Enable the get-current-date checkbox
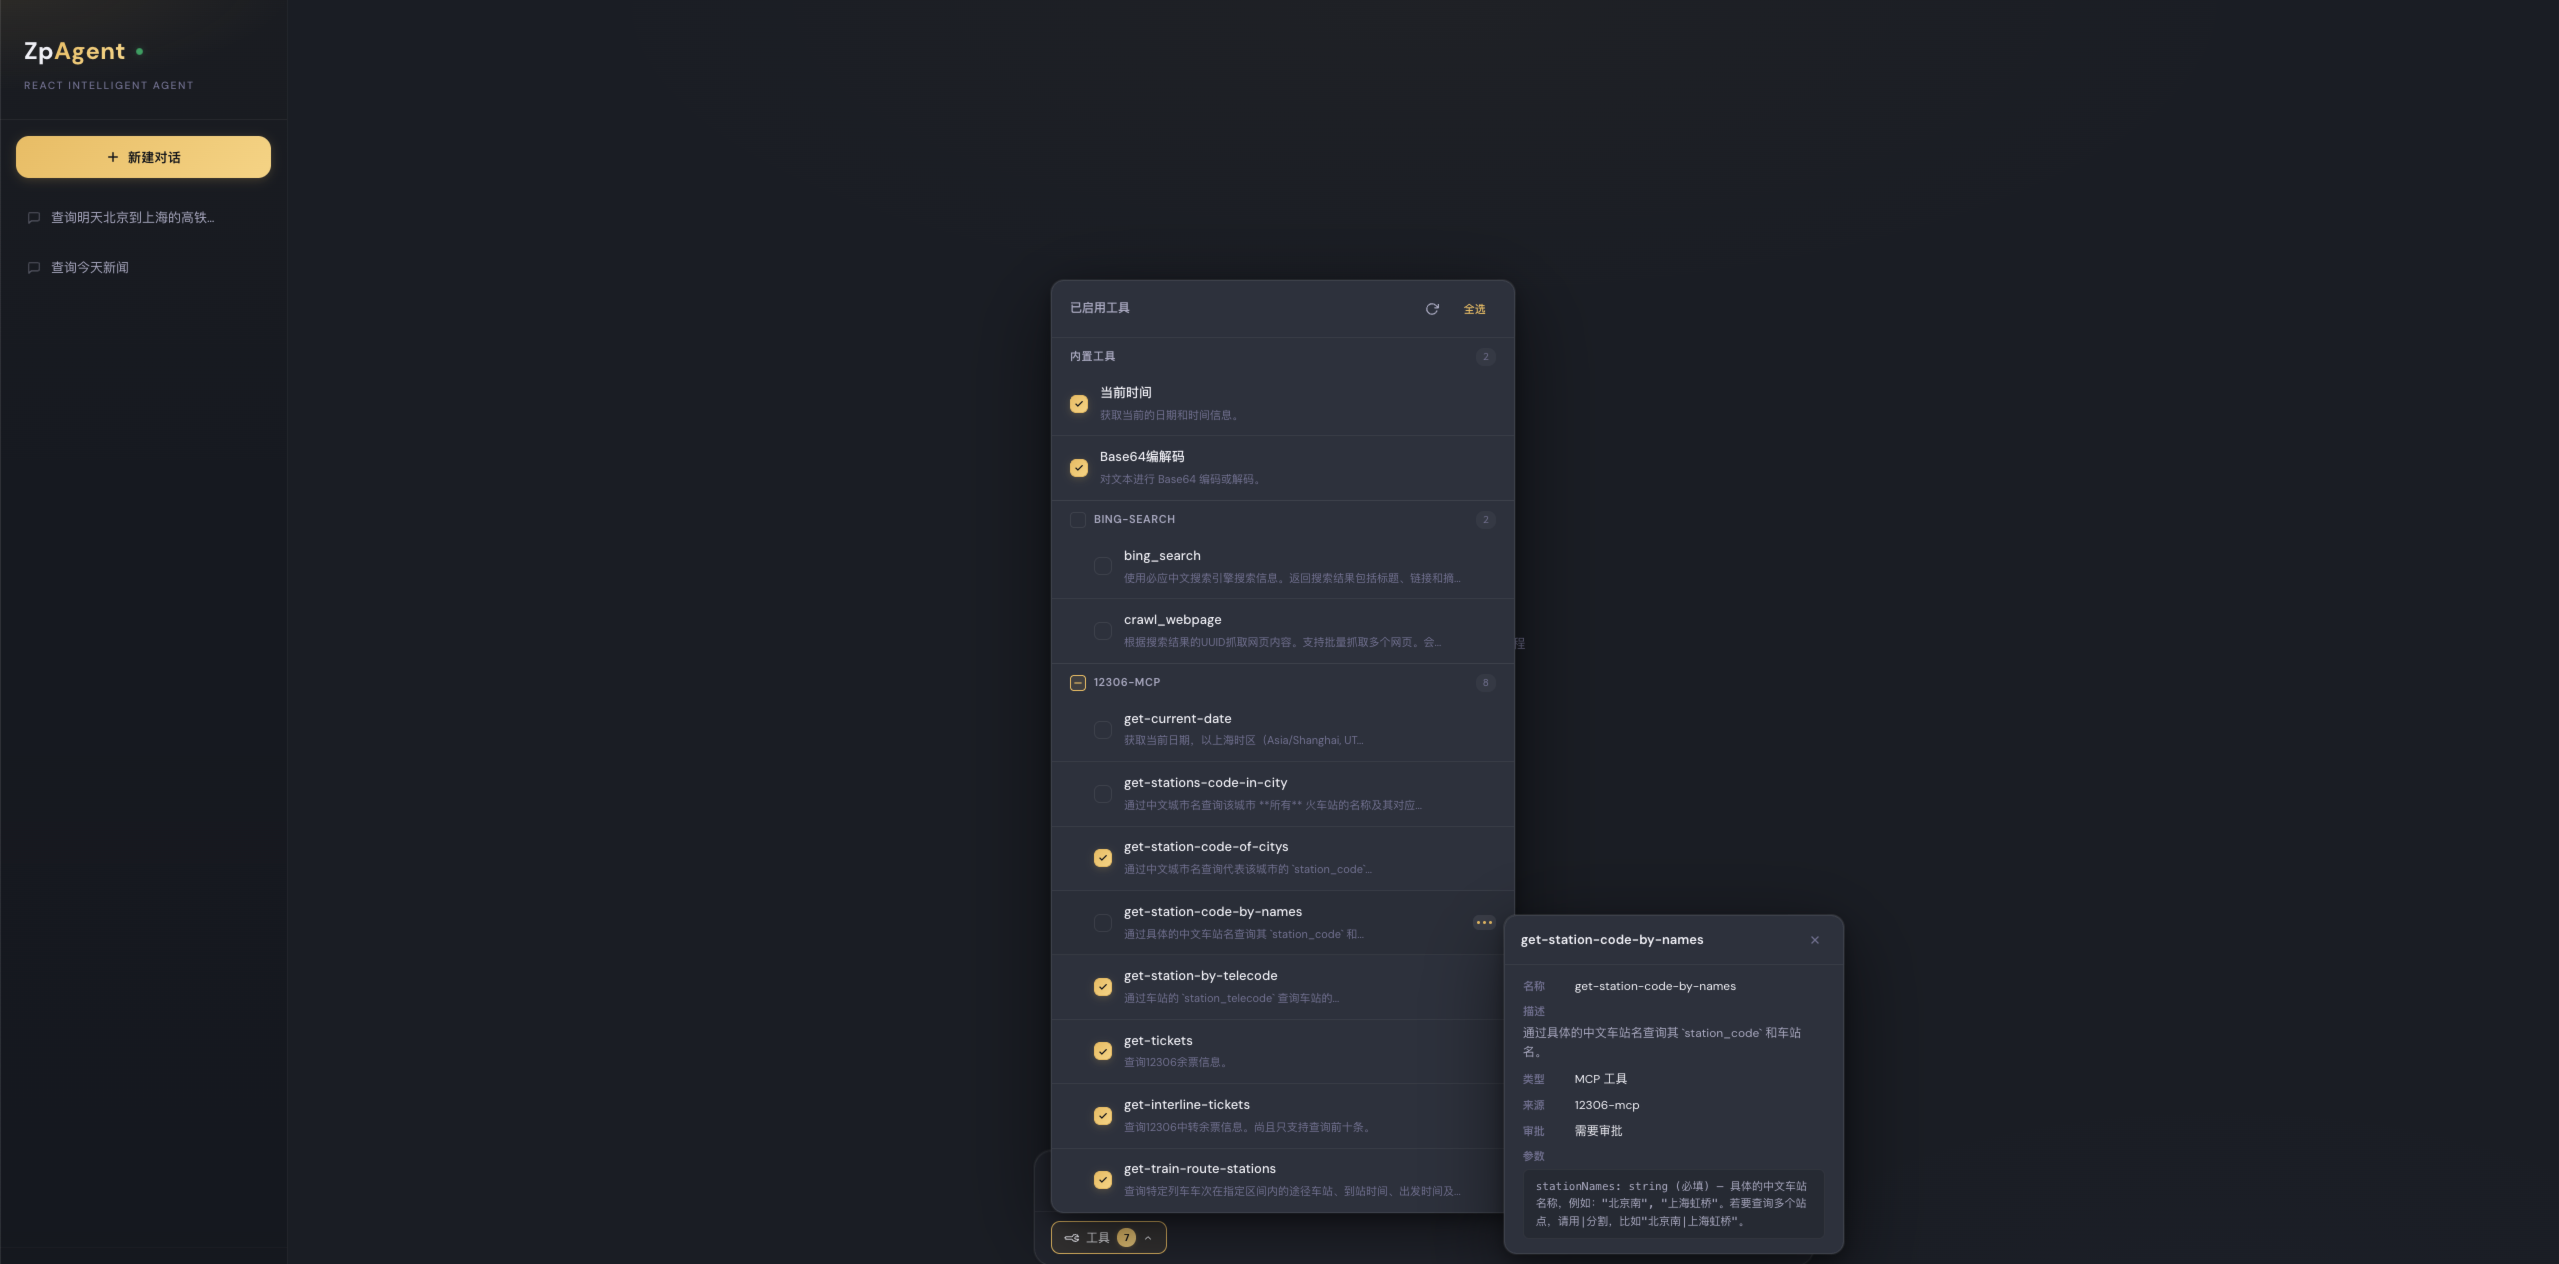Viewport: 2559px width, 1264px height. [1102, 730]
